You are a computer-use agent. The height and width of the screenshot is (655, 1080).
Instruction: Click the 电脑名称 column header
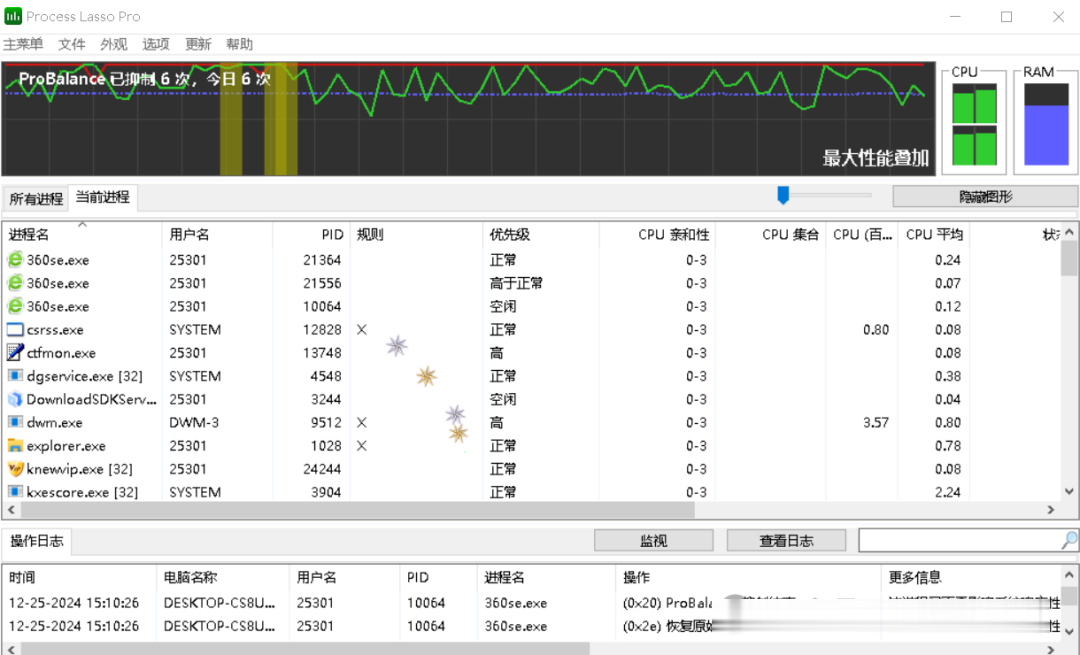point(223,577)
